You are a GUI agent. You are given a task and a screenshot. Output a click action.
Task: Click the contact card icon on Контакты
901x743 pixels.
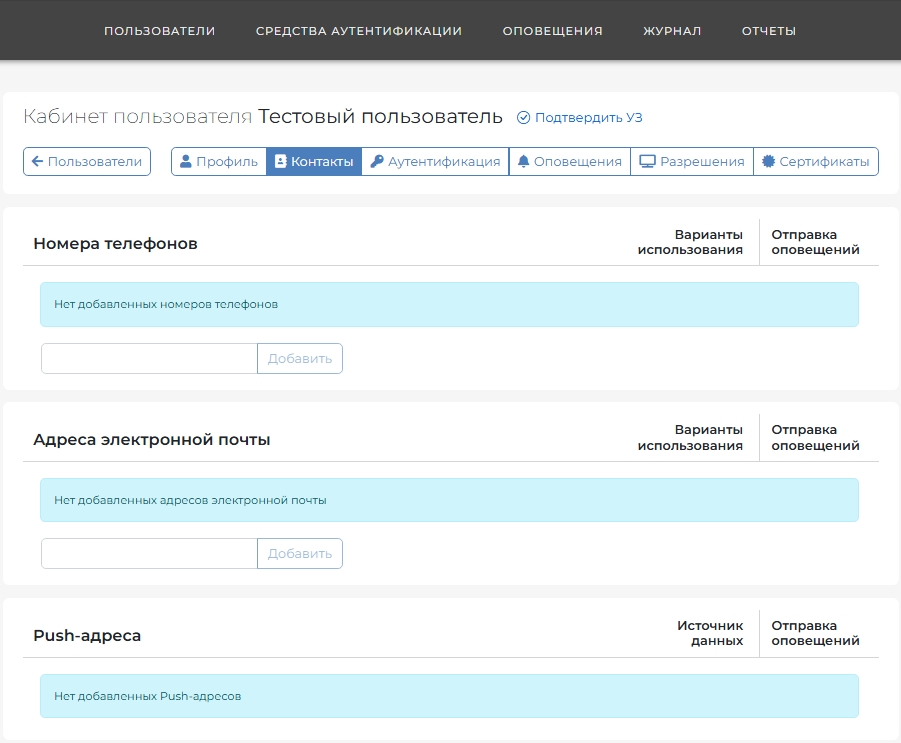[x=280, y=161]
